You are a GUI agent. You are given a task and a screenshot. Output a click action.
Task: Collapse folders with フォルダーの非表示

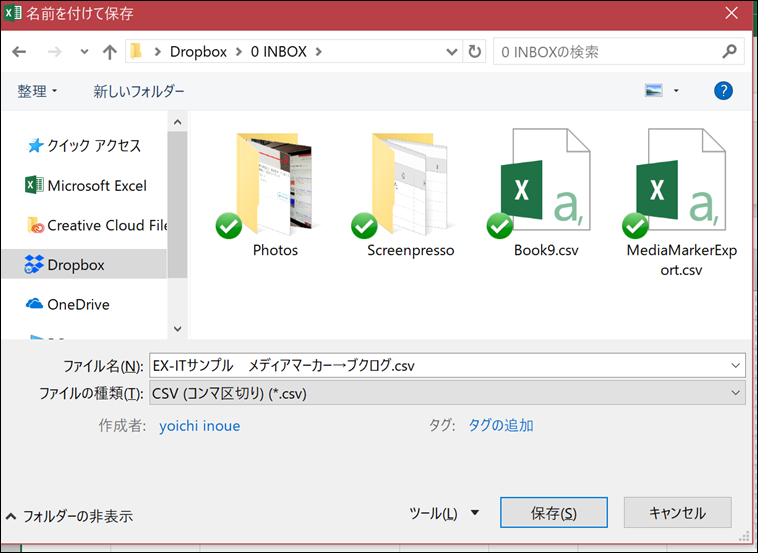69,516
